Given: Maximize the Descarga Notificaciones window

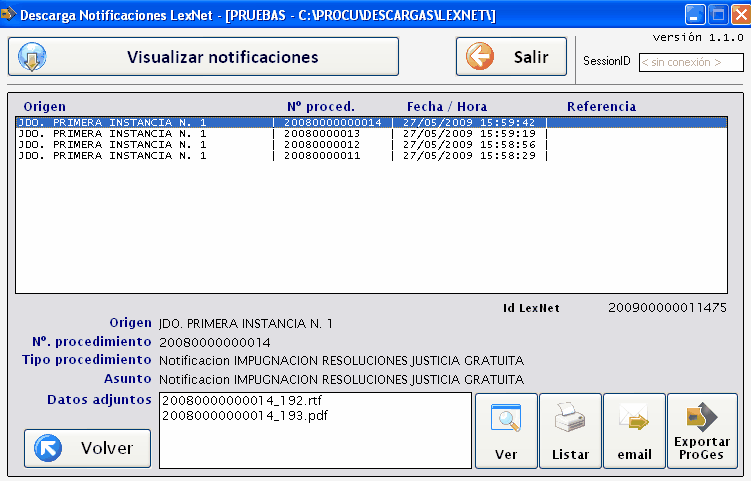Looking at the screenshot, I should coord(717,15).
